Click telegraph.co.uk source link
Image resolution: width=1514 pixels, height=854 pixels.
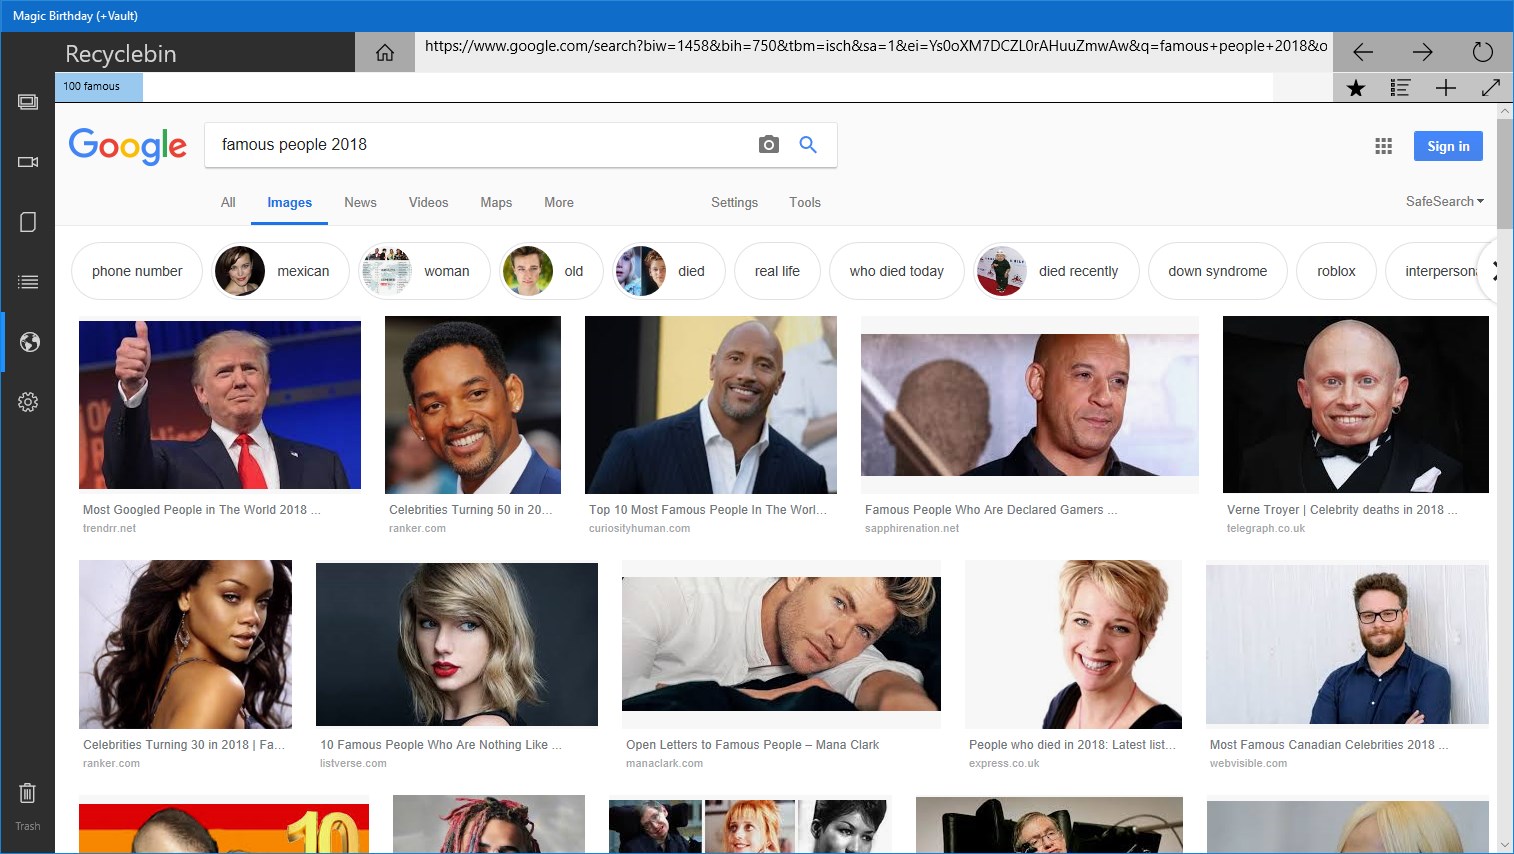pos(1266,528)
